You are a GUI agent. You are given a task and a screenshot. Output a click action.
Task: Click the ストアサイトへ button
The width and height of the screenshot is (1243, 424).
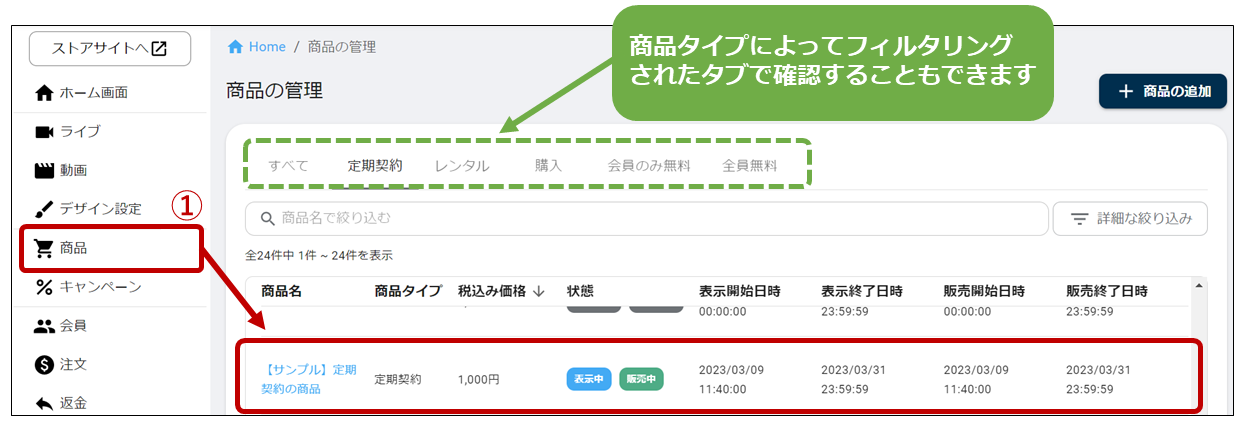click(x=110, y=48)
